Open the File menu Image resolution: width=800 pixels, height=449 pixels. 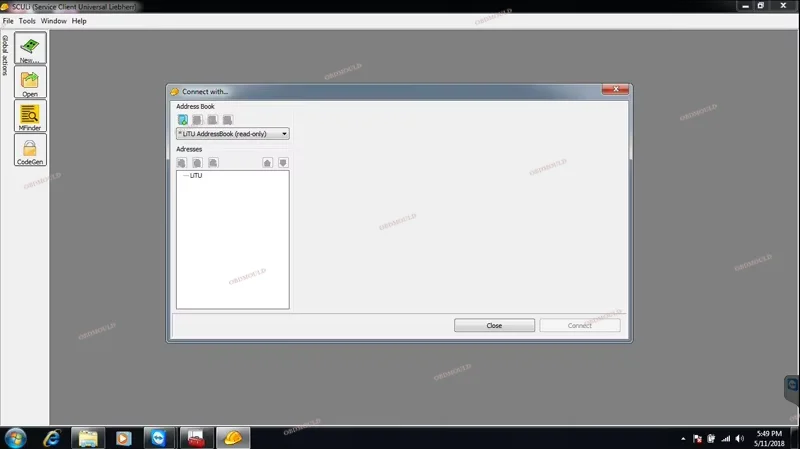(x=8, y=21)
